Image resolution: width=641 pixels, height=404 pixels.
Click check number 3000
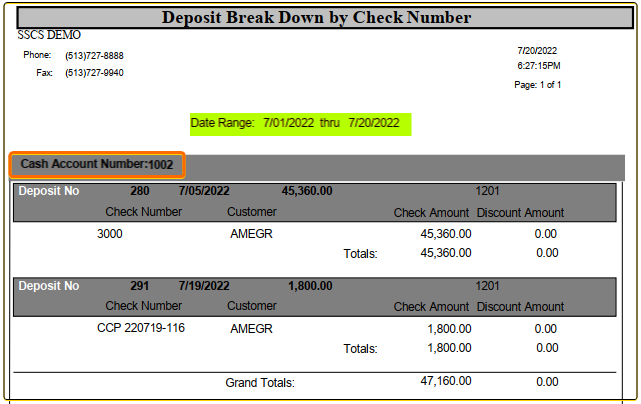110,234
